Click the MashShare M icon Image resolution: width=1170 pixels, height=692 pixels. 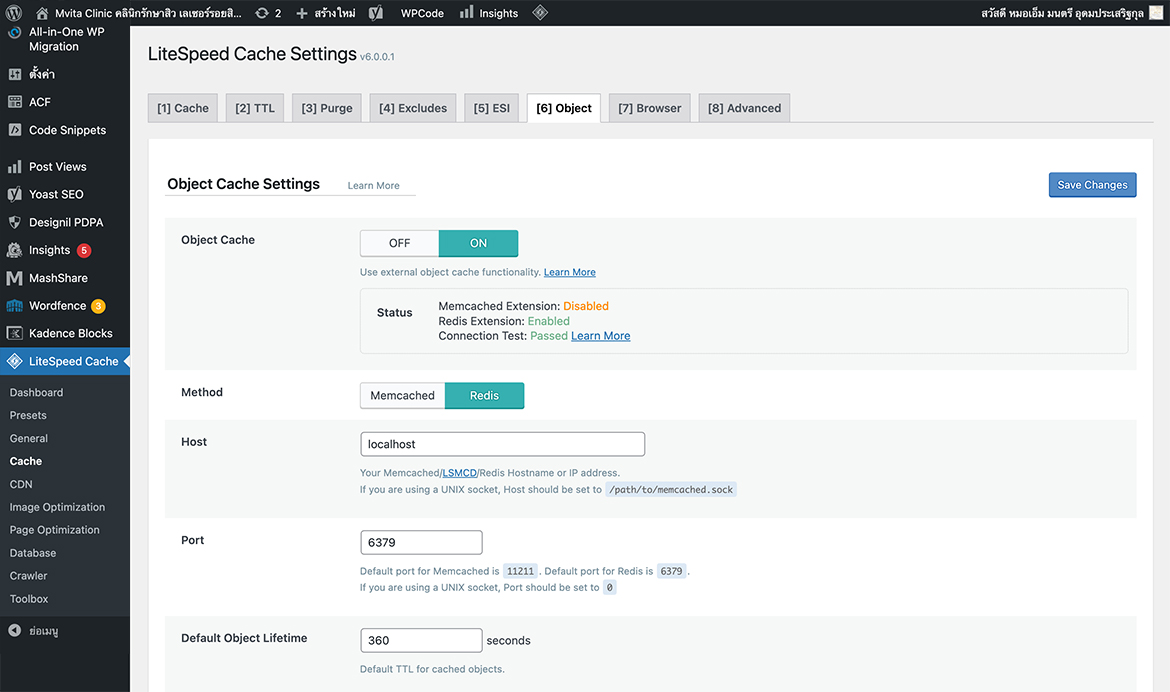[x=14, y=278]
